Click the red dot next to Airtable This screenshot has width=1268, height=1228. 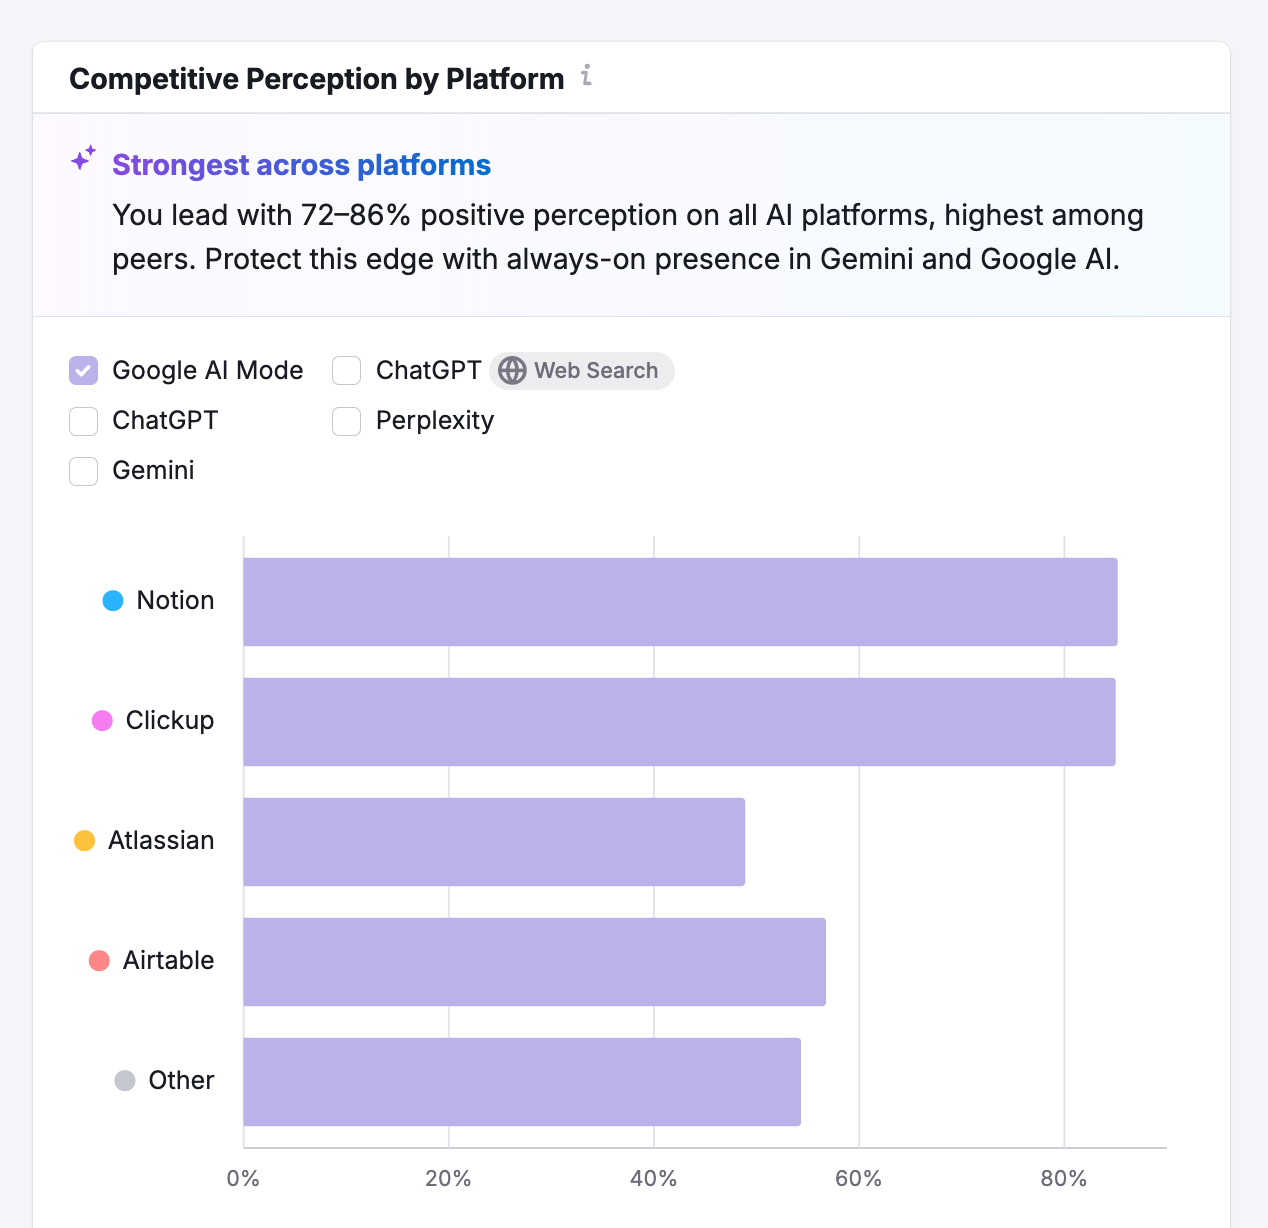tap(99, 960)
